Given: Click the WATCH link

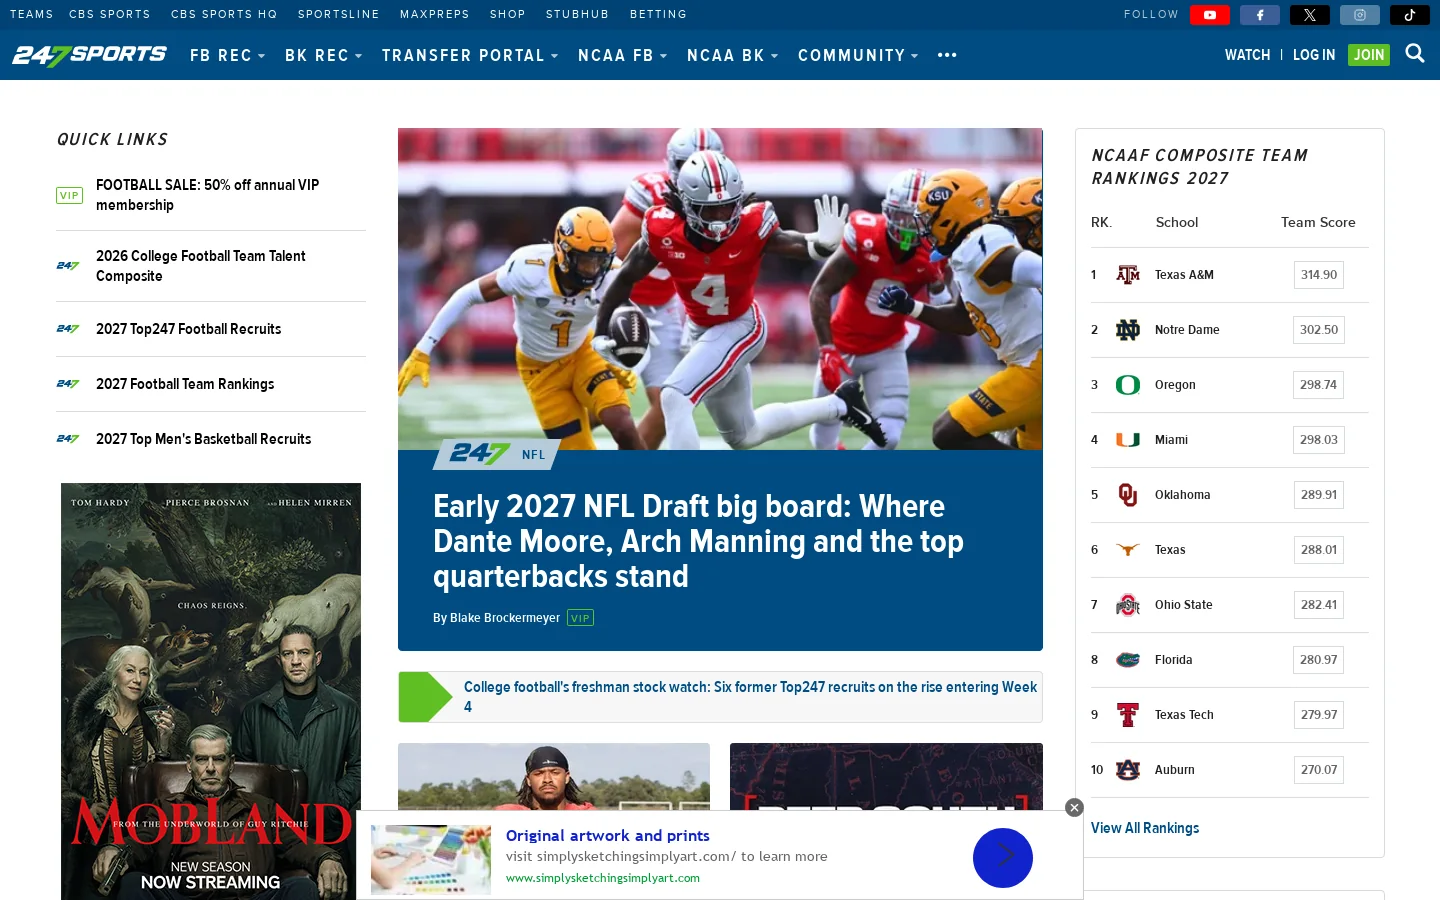Looking at the screenshot, I should click(x=1248, y=55).
